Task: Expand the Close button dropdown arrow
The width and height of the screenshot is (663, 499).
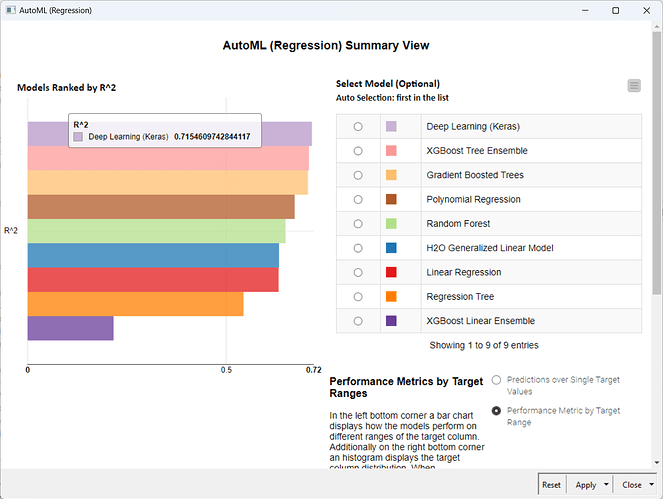Action: coord(651,485)
